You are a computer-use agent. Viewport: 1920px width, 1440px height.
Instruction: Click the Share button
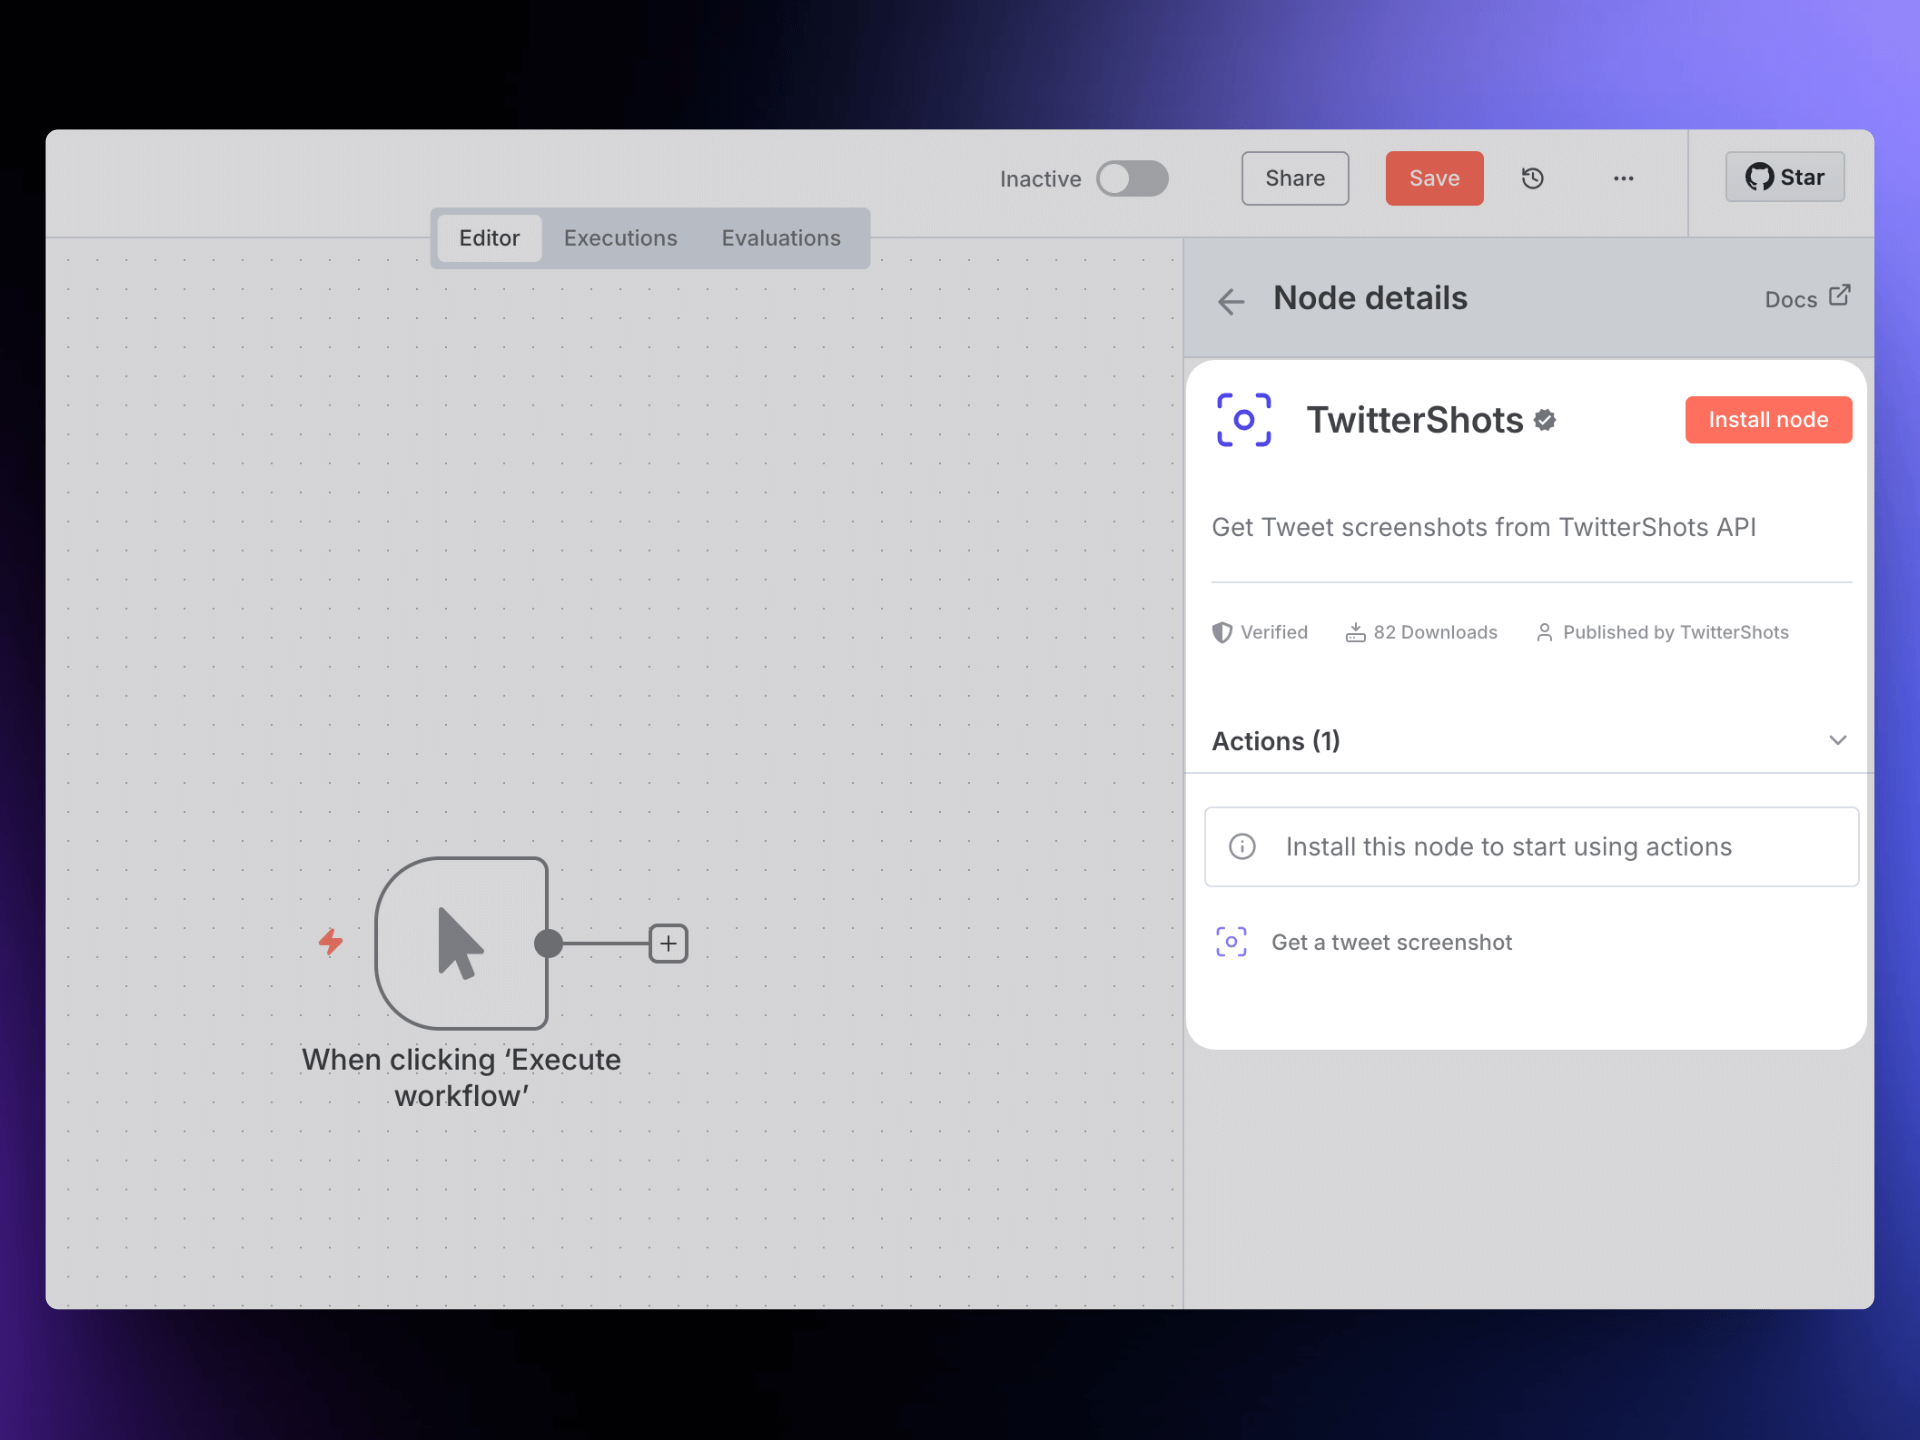coord(1294,178)
